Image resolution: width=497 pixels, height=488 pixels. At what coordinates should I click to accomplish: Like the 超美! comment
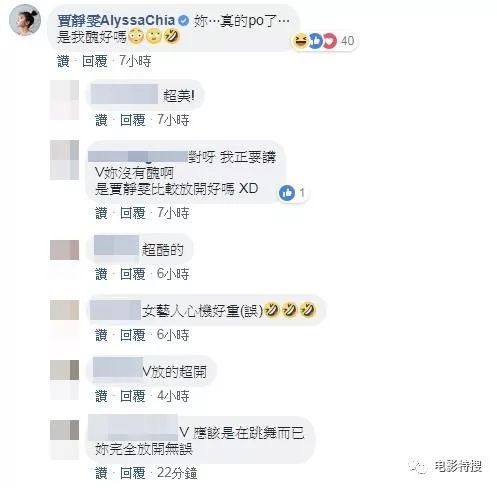[x=101, y=120]
